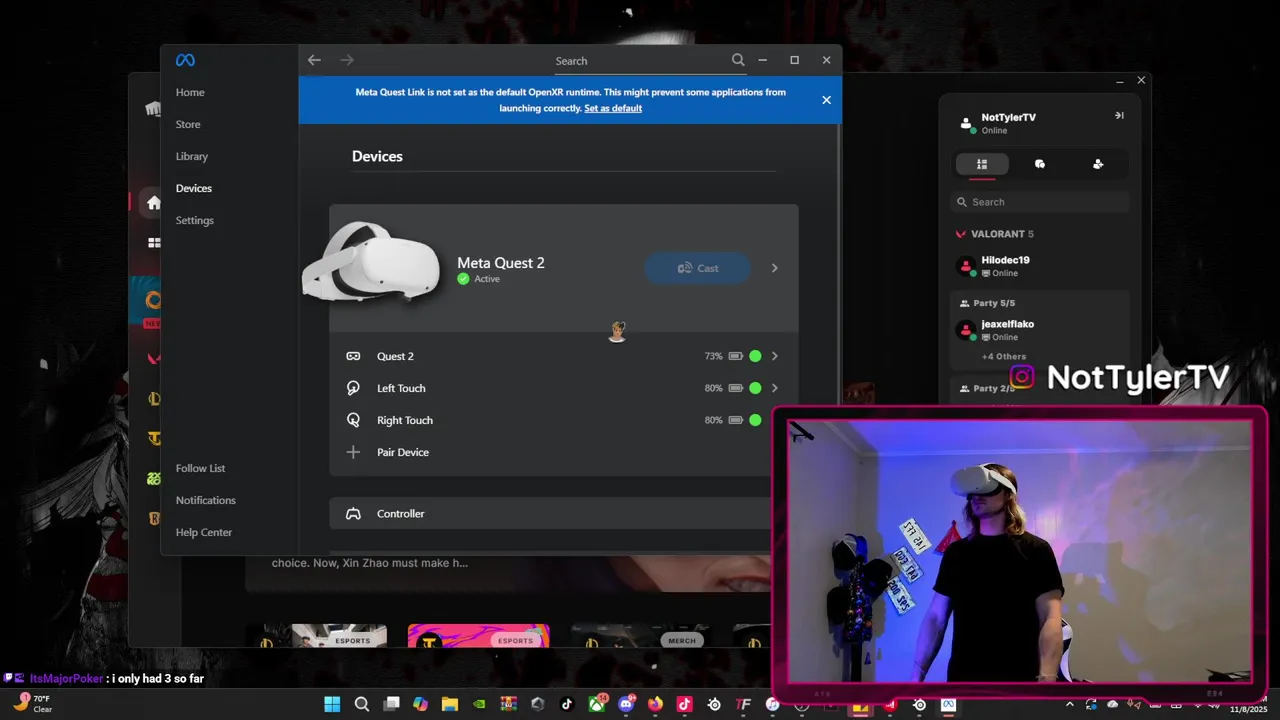The image size is (1280, 720).
Task: Select the friends list tab icon
Action: tap(982, 164)
